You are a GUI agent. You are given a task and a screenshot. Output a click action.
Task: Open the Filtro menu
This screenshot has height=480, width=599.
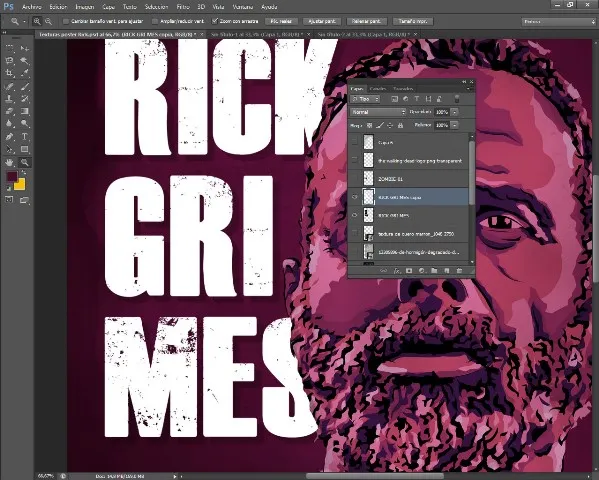coord(183,7)
